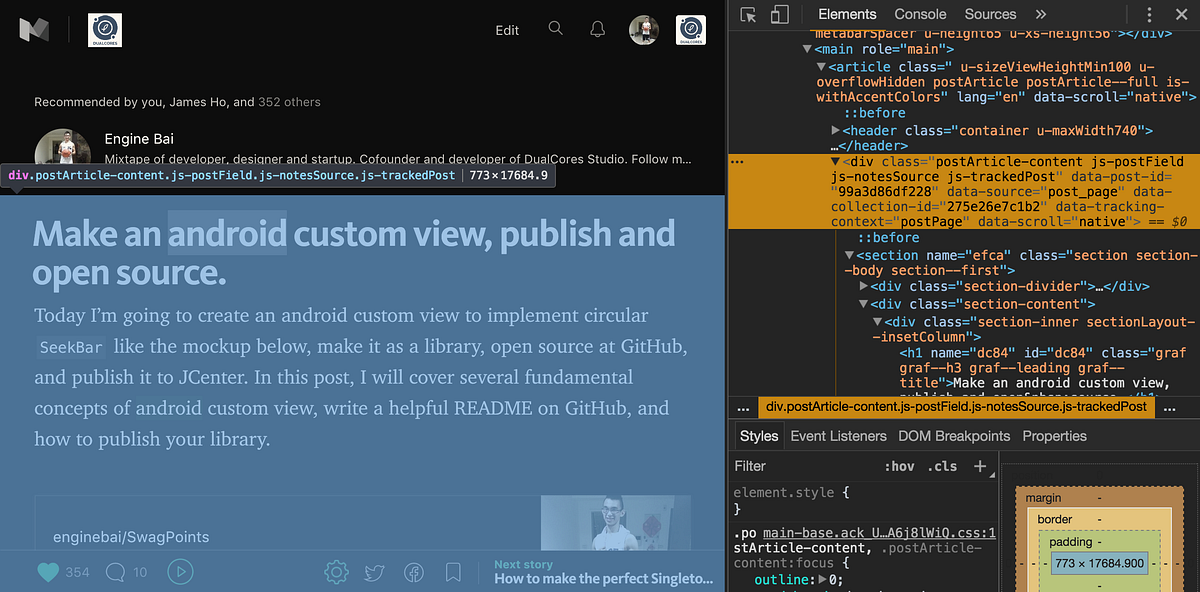The image size is (1200, 592).
Task: Click the Medium logo
Action: point(36,29)
